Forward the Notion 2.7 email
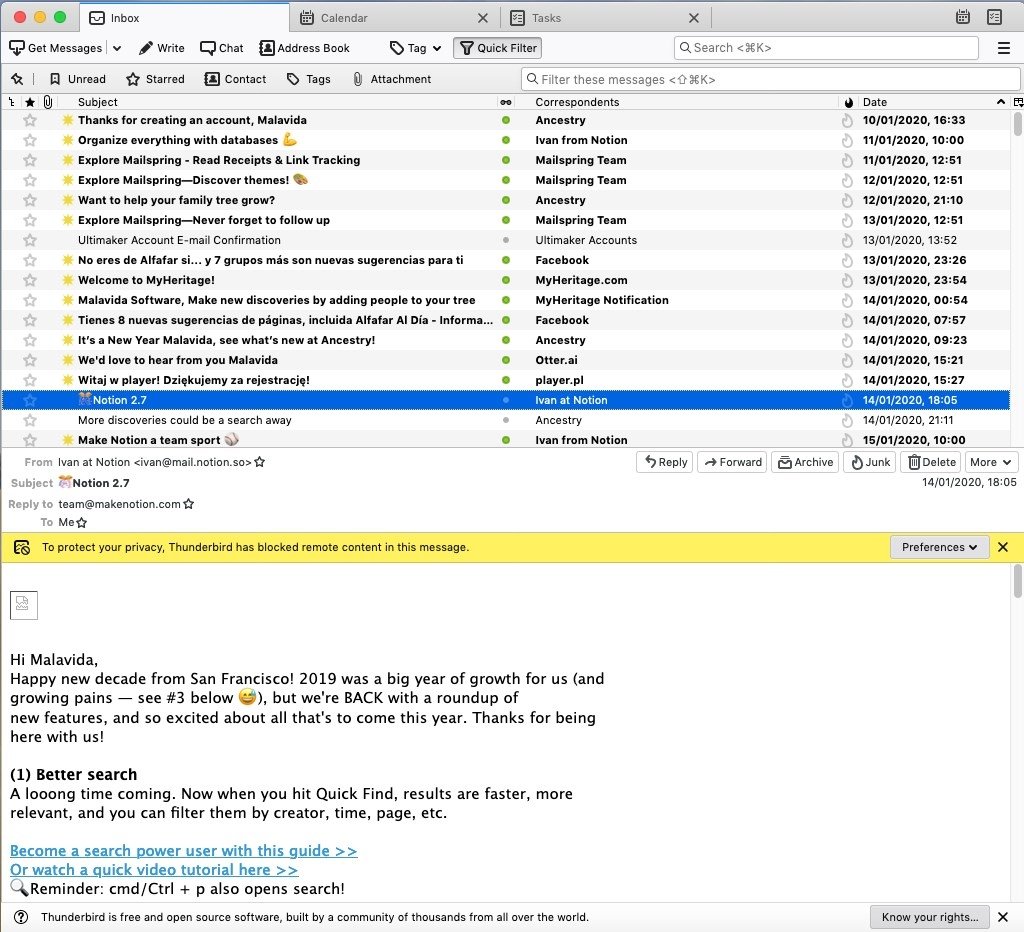The image size is (1024, 932). (733, 462)
